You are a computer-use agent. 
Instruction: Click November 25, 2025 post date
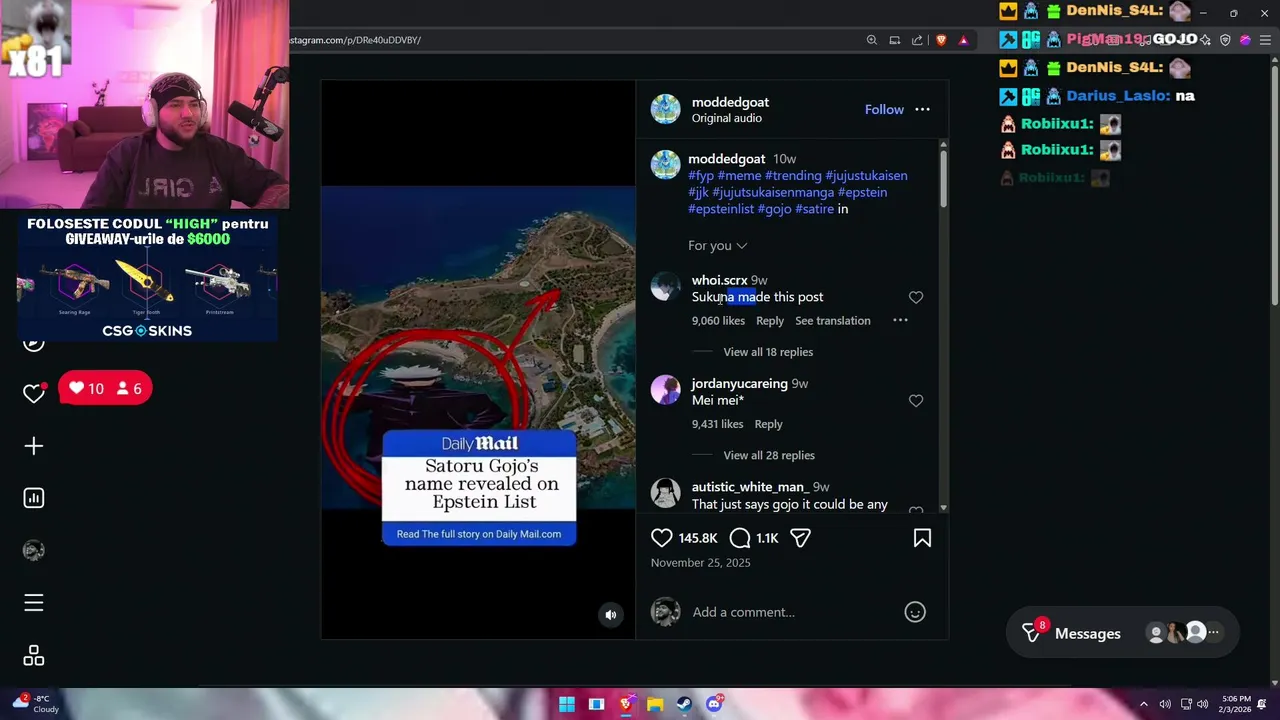700,563
